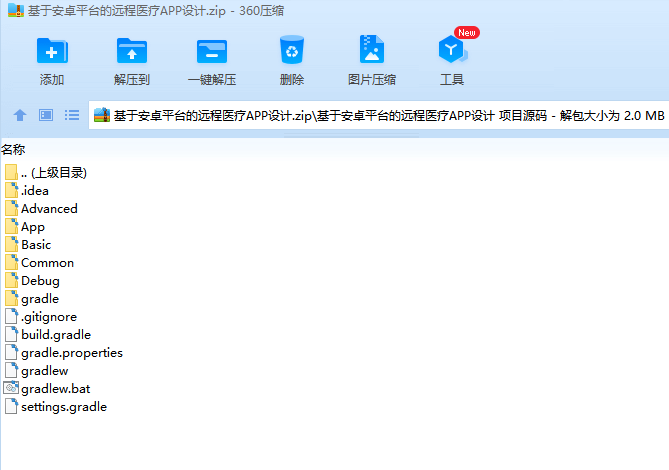Click the gradlew file icon
The height and width of the screenshot is (470, 669).
point(12,370)
